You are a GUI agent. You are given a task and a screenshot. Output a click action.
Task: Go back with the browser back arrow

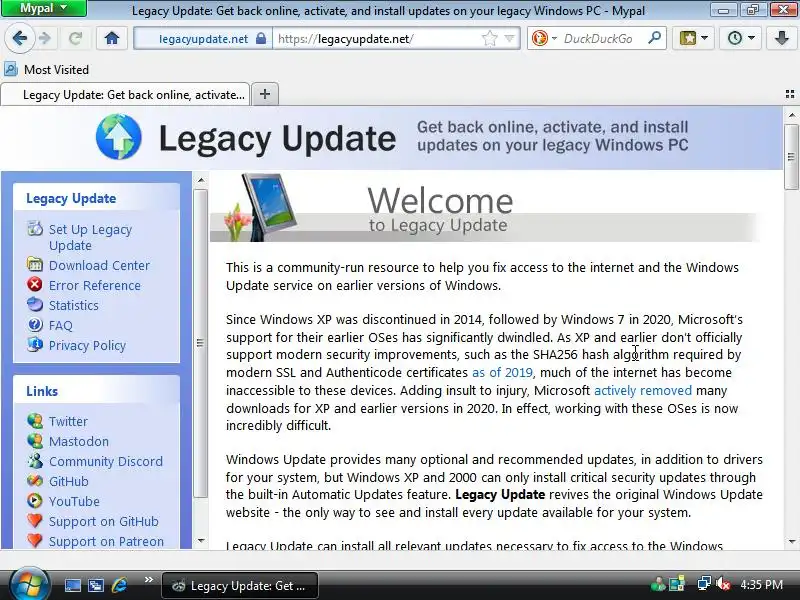point(19,38)
